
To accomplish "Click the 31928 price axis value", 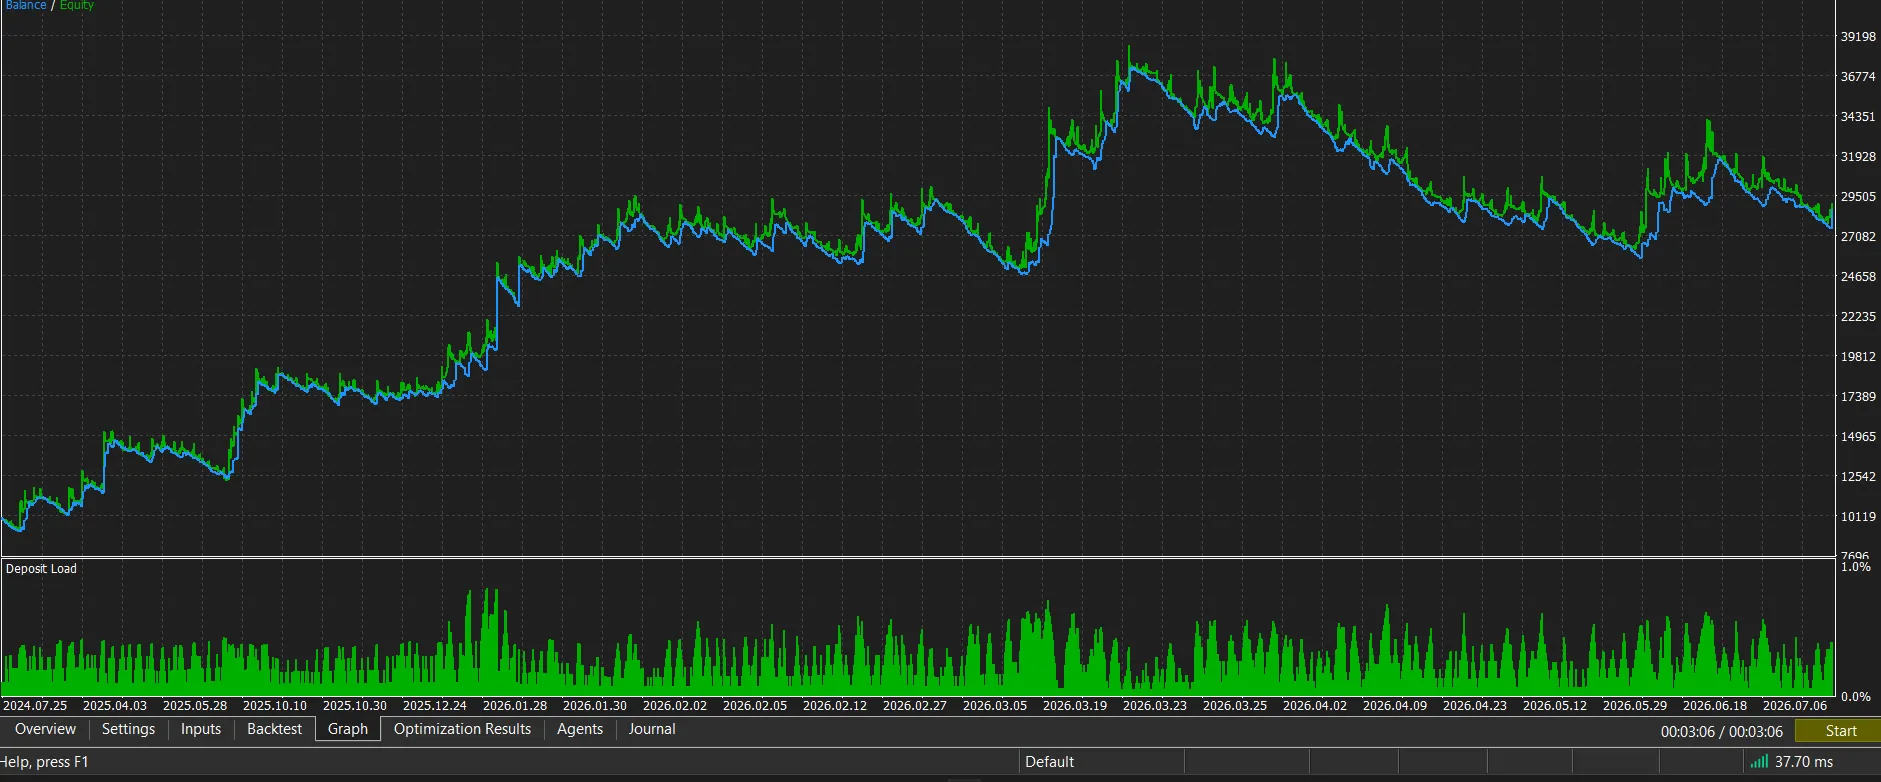I will (1858, 157).
